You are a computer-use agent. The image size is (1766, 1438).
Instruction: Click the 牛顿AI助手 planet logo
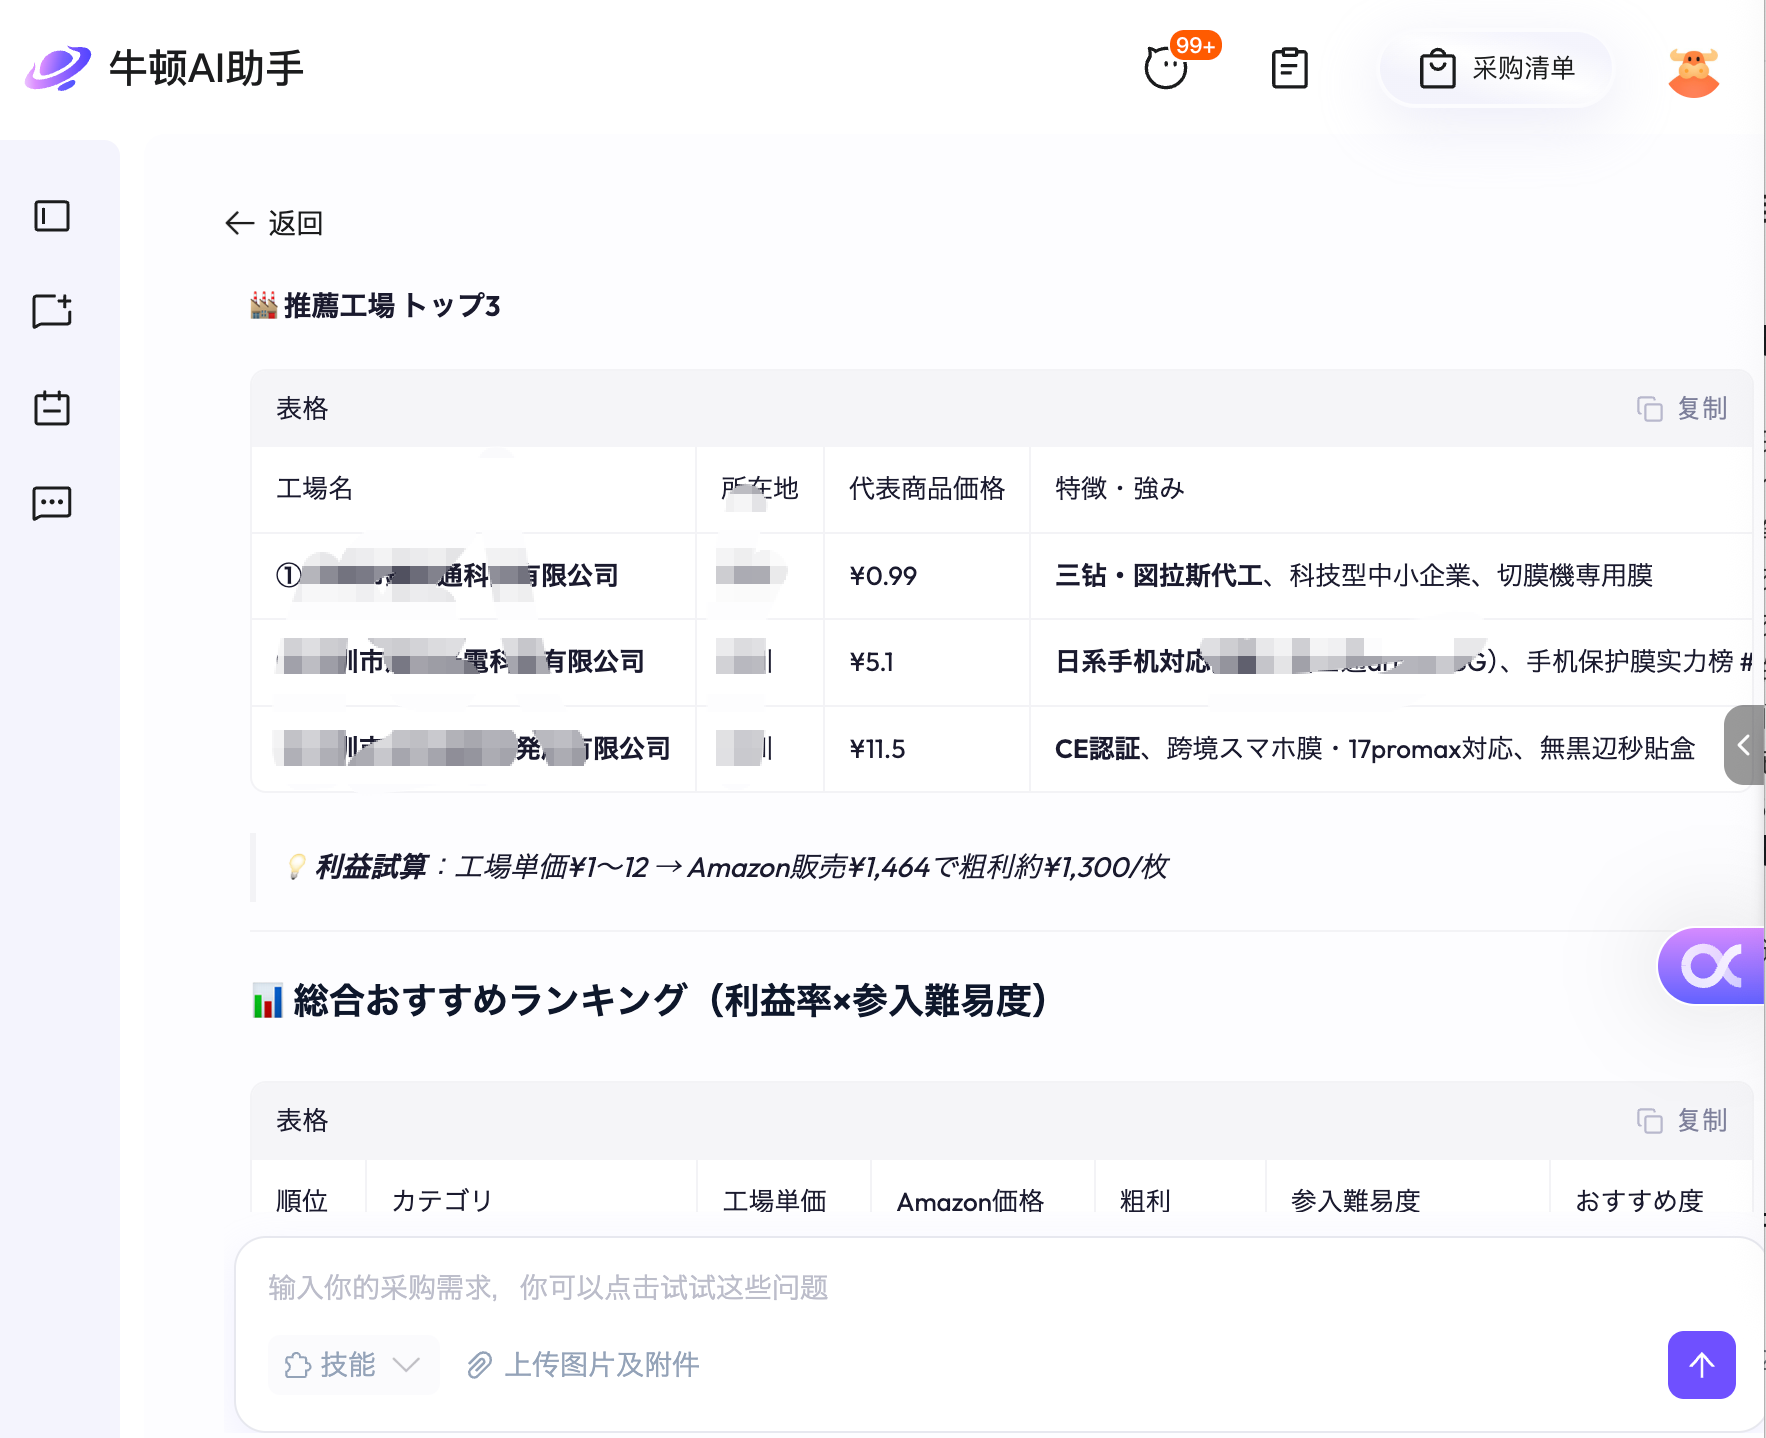[x=58, y=68]
